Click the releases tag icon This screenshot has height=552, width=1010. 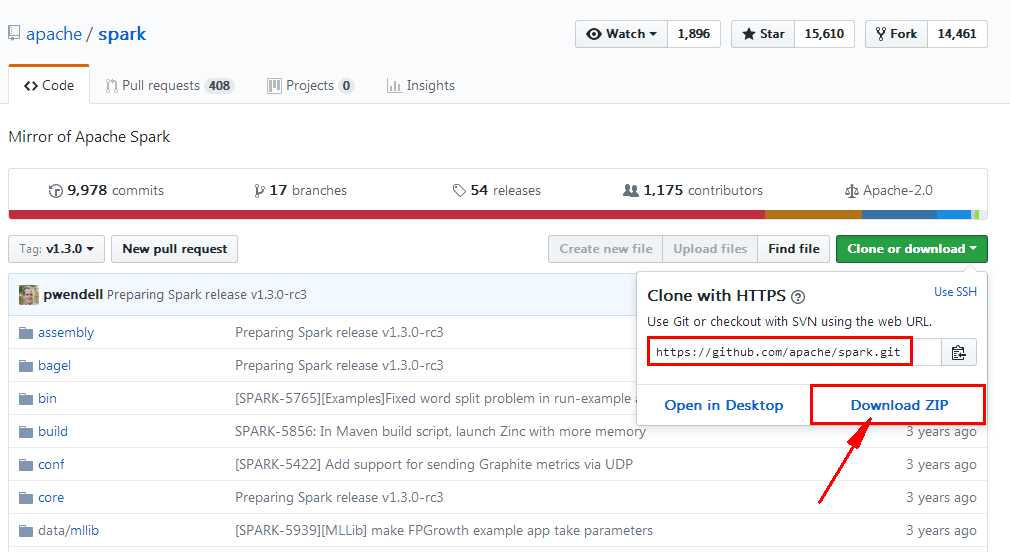click(x=459, y=191)
